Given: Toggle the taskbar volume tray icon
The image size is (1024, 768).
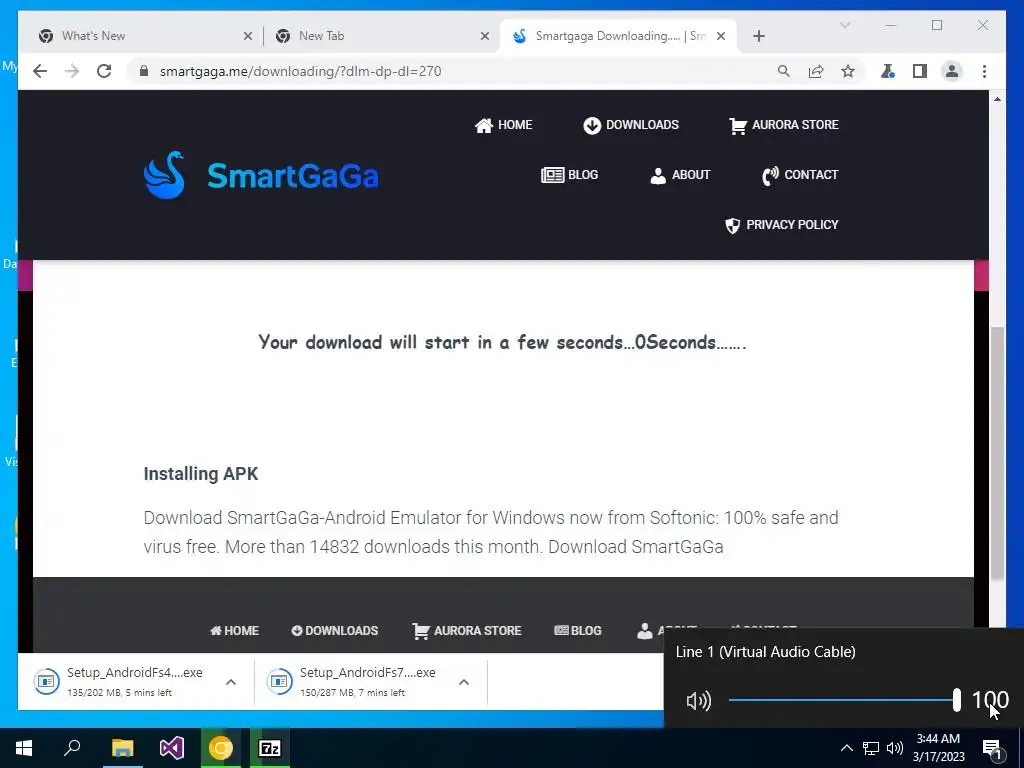Looking at the screenshot, I should pyautogui.click(x=895, y=748).
